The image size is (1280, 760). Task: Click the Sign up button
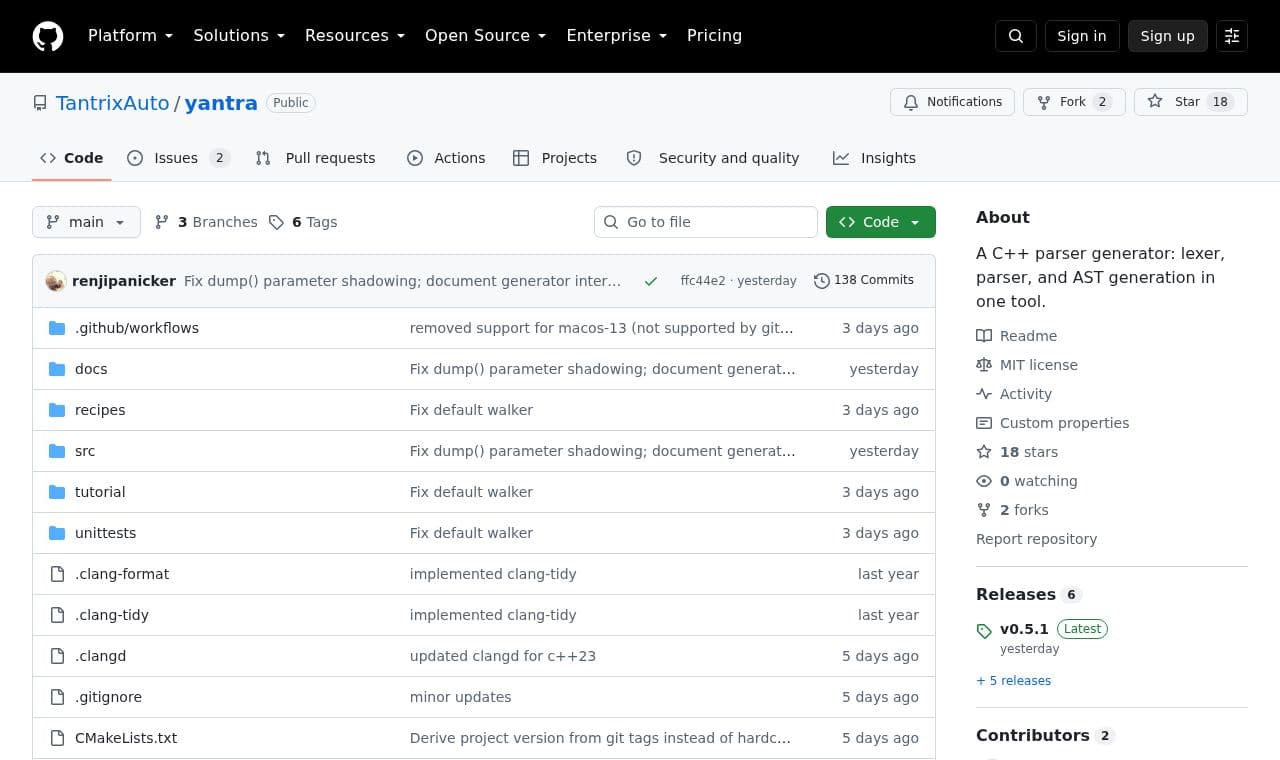tap(1168, 36)
